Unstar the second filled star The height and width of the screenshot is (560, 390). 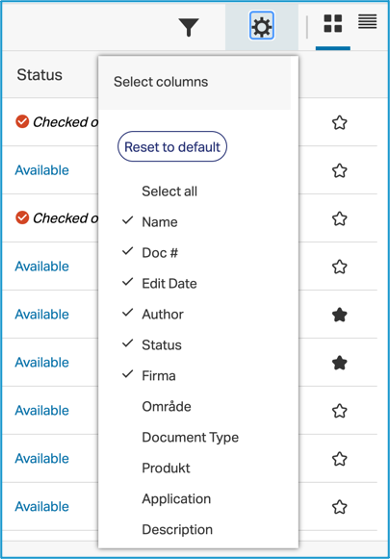339,363
